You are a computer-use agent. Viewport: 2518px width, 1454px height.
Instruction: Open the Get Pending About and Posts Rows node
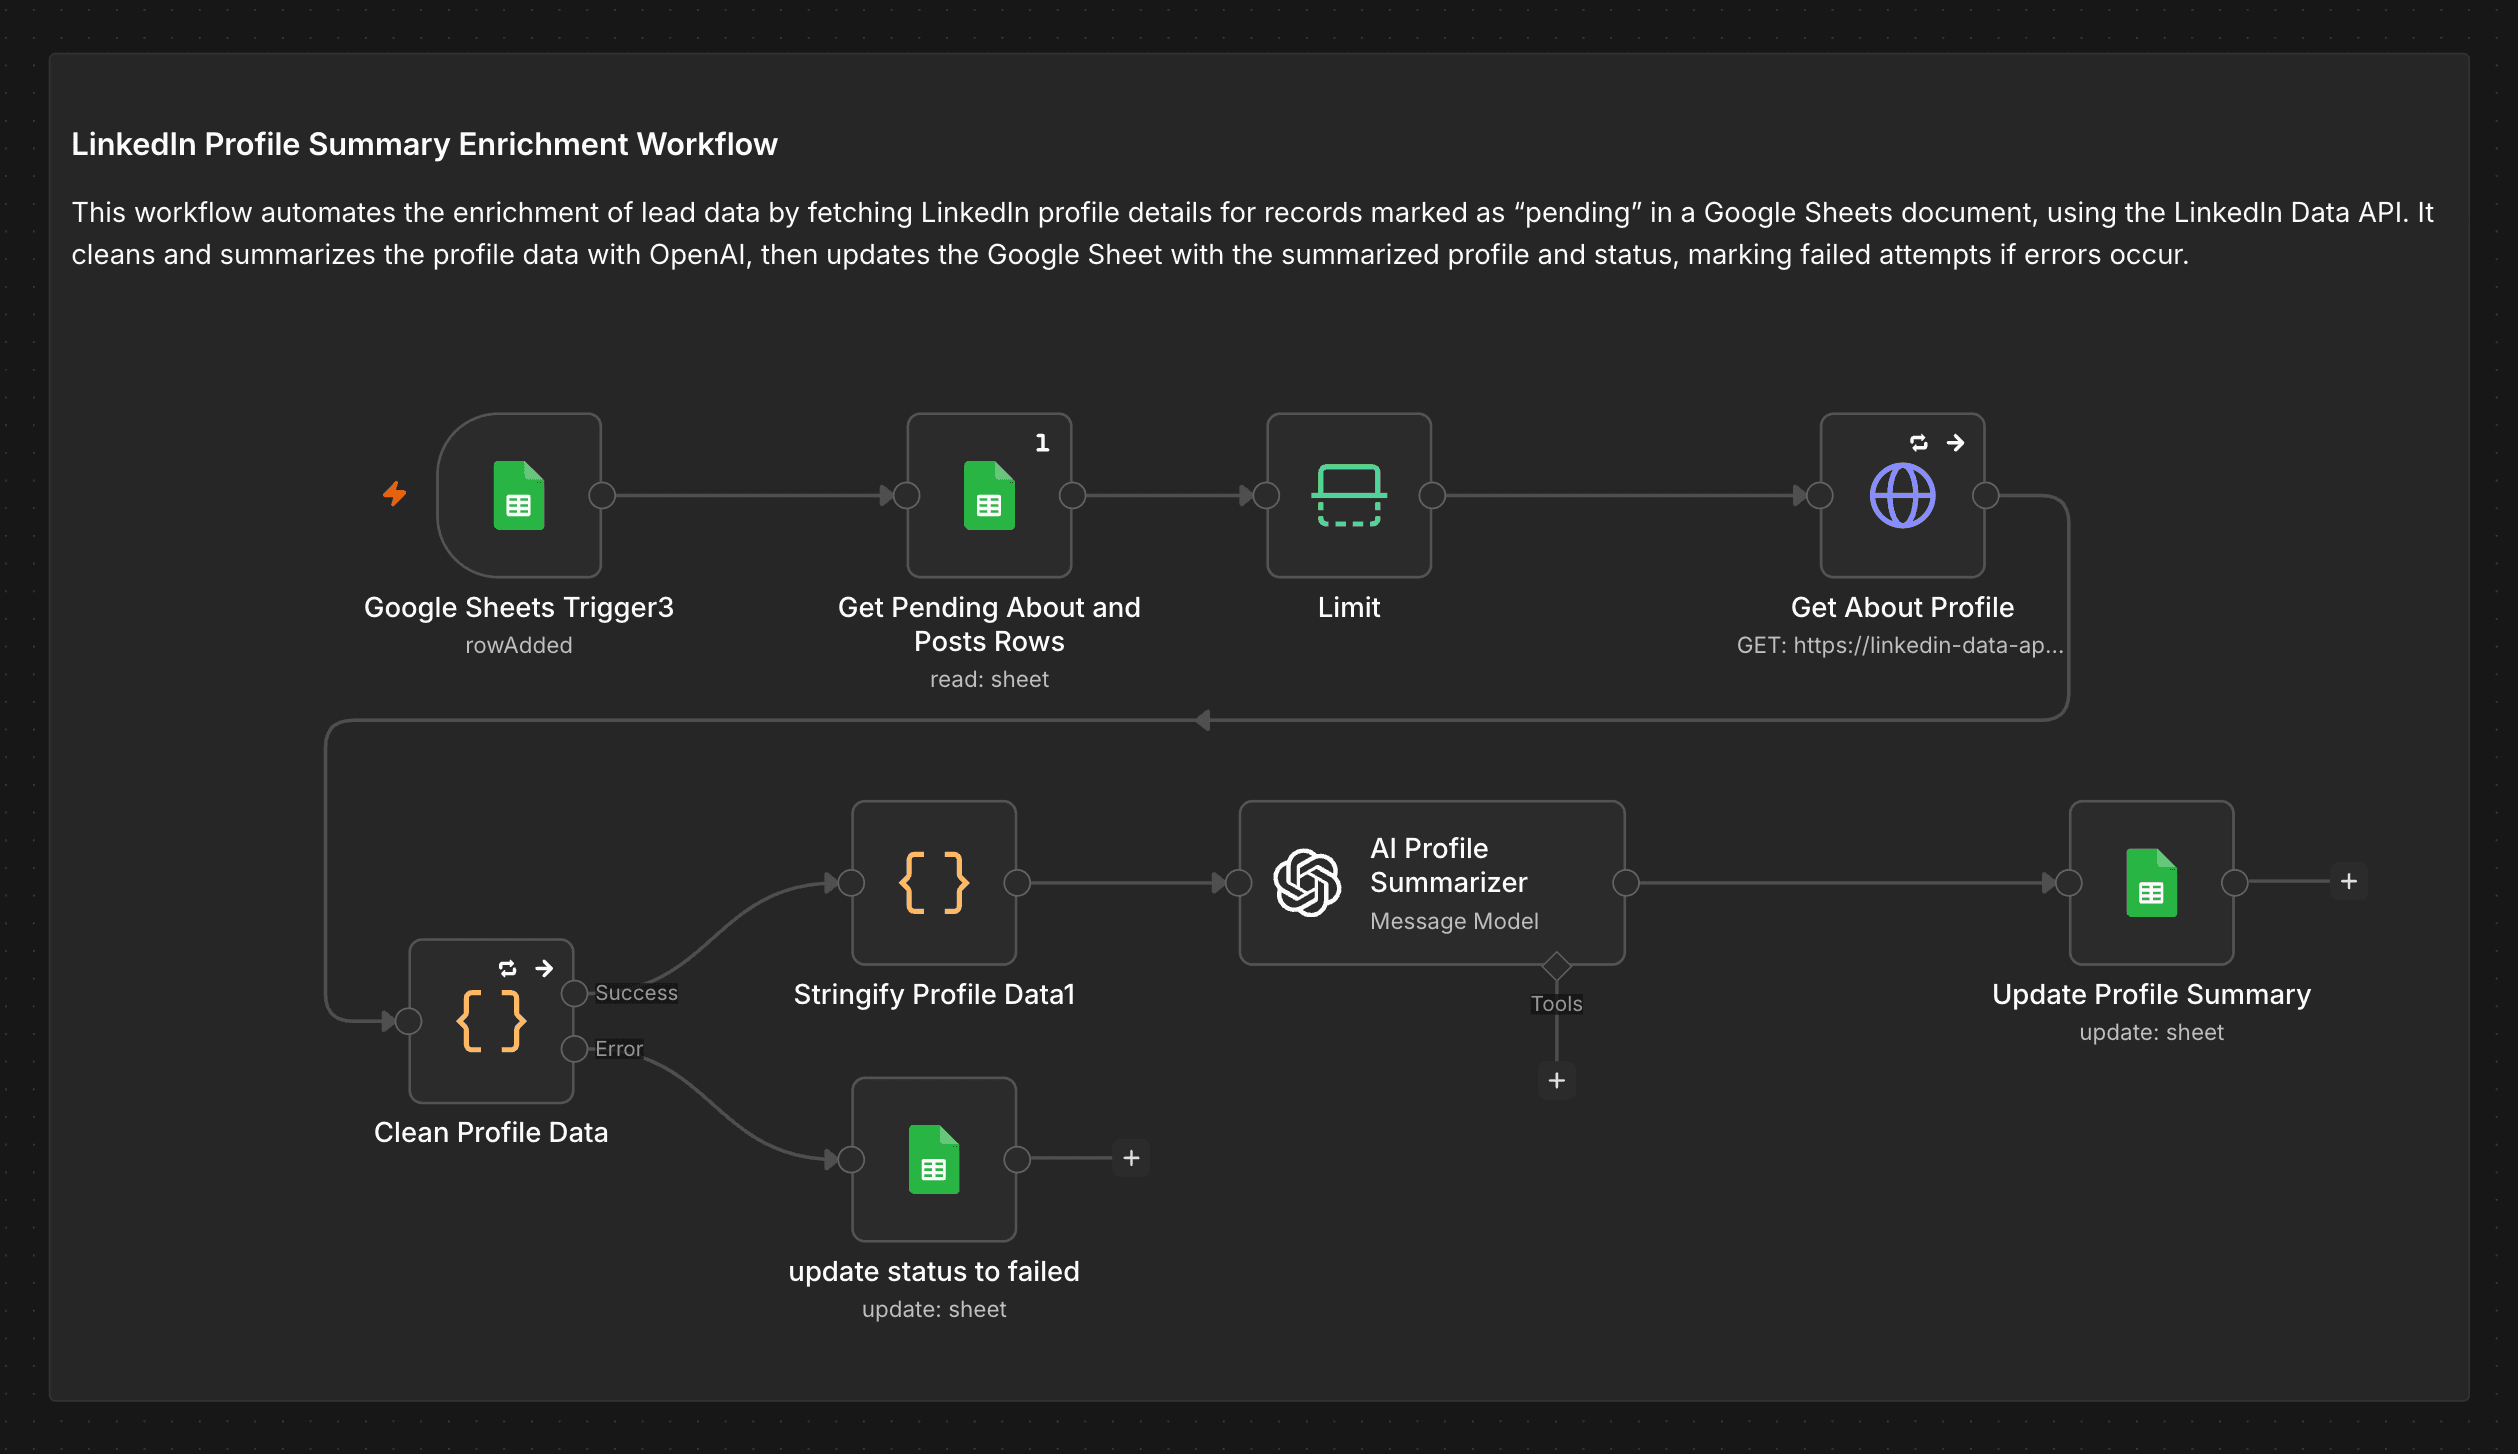click(989, 495)
